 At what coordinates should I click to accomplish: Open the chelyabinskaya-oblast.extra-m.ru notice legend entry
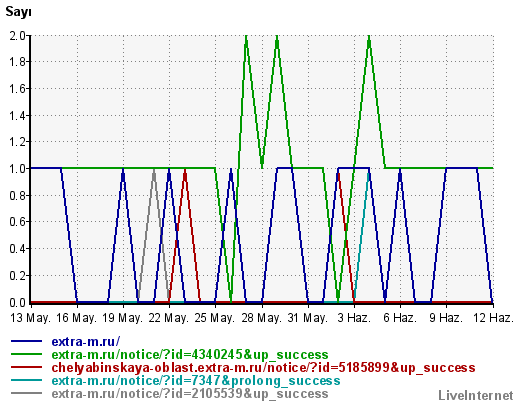coord(263,367)
